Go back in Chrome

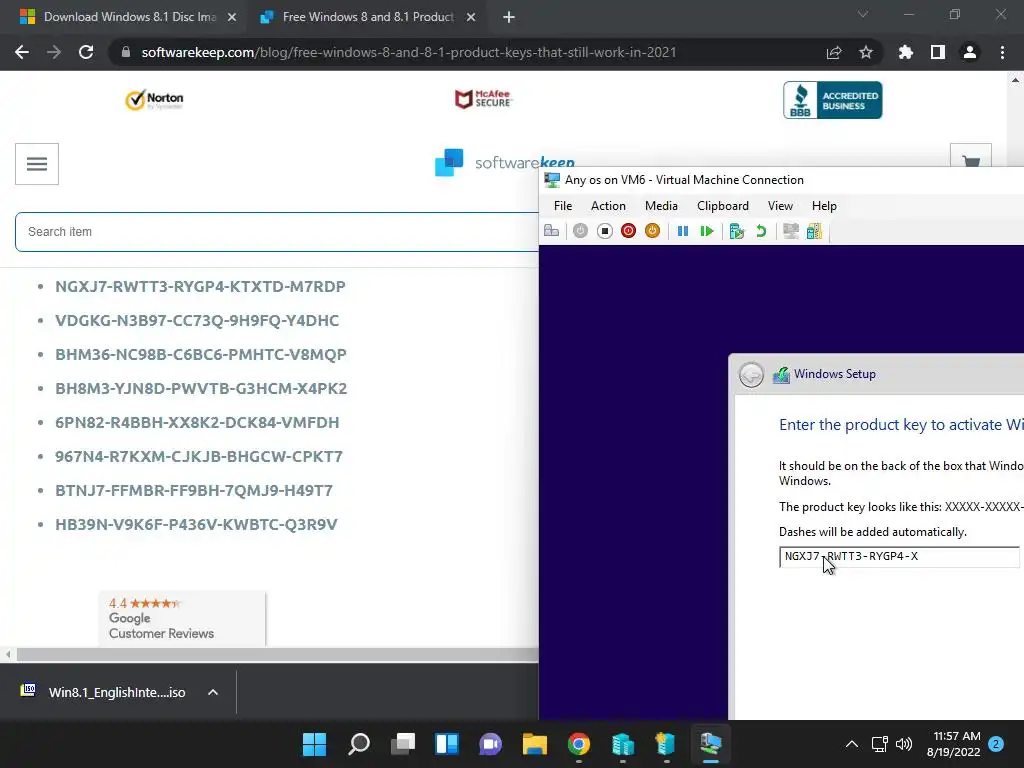22,52
